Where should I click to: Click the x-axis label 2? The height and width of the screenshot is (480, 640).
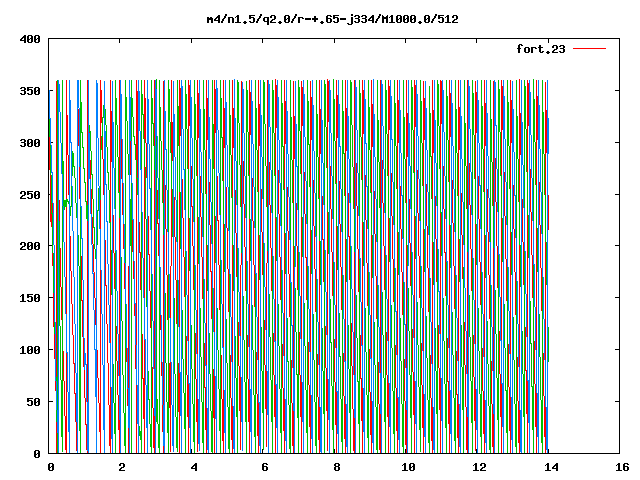(x=122, y=467)
